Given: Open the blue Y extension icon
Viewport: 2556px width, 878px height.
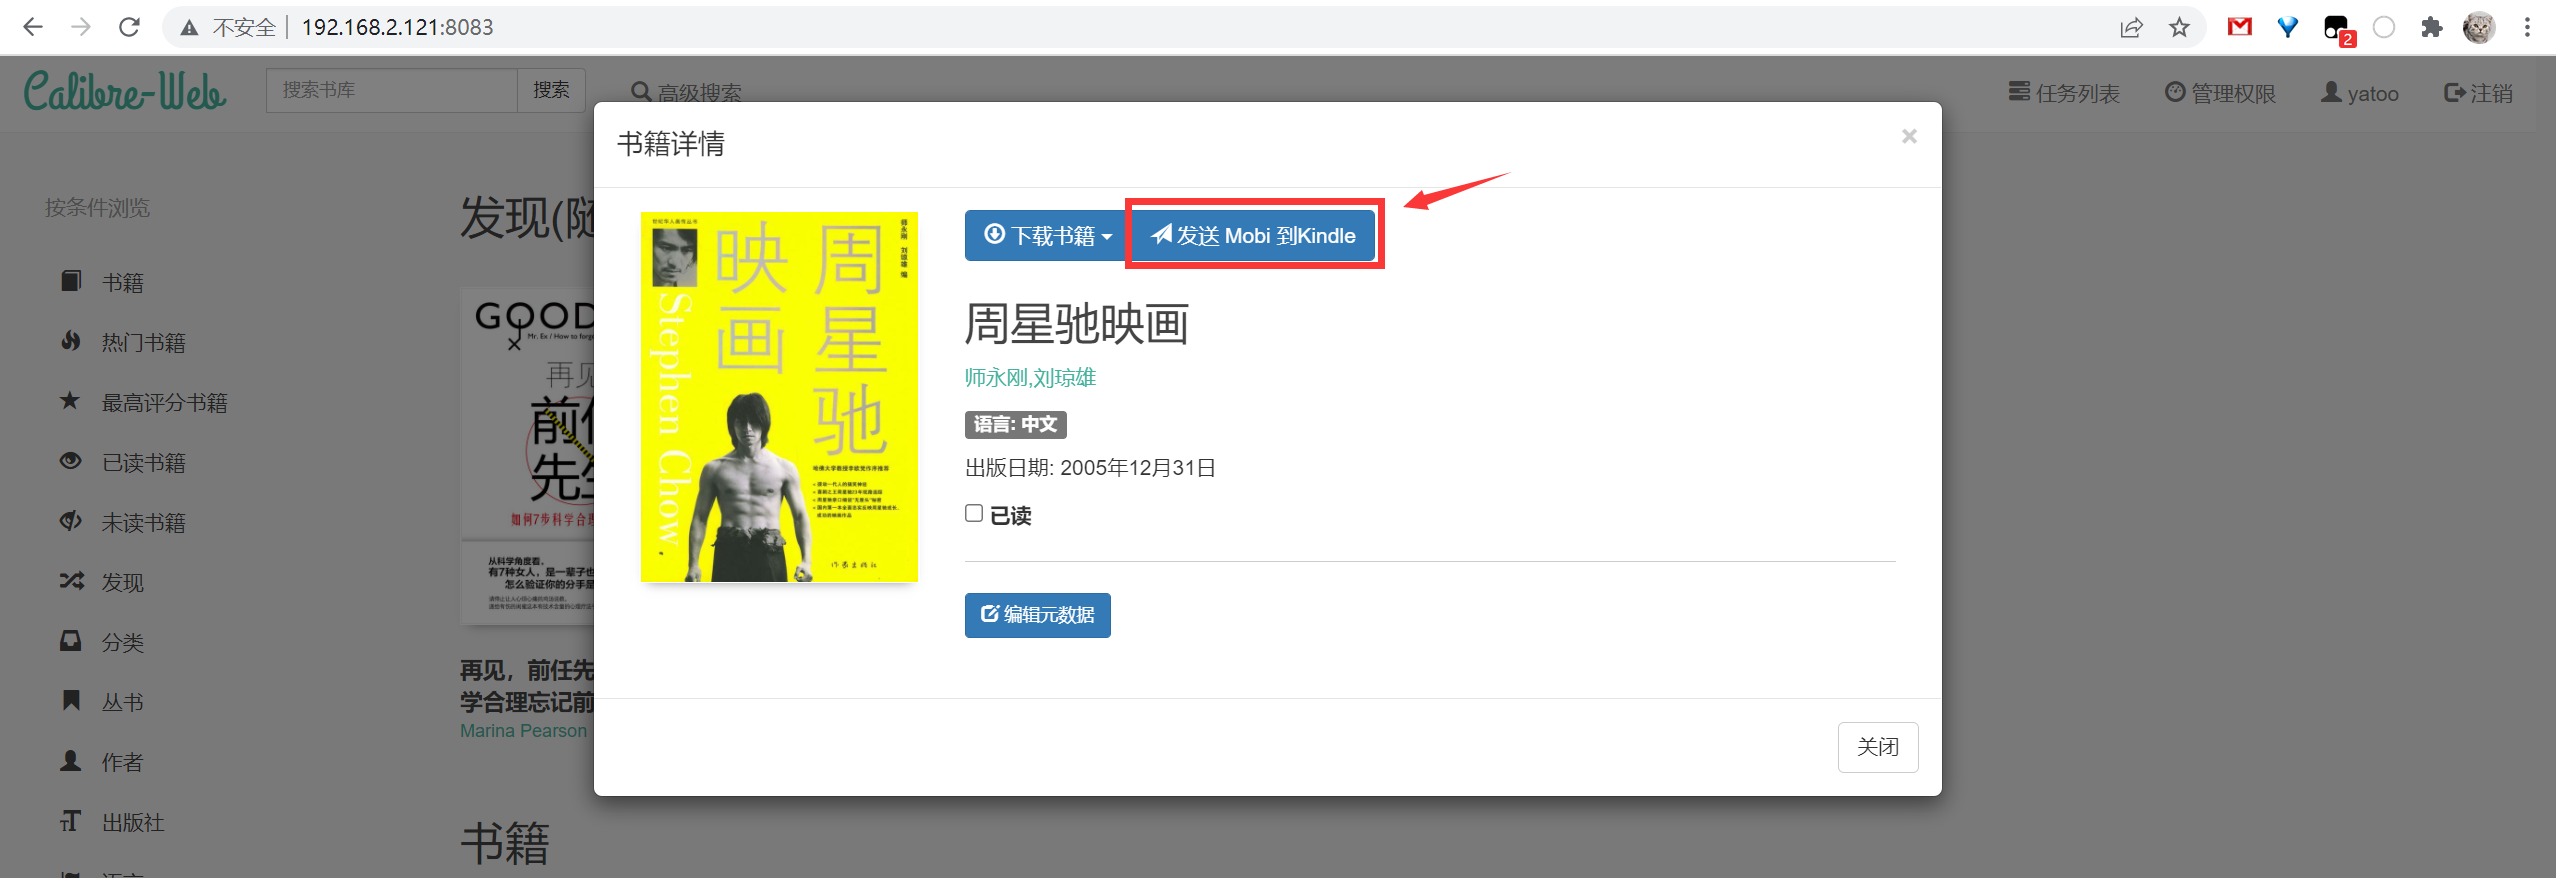Looking at the screenshot, I should tap(2287, 28).
